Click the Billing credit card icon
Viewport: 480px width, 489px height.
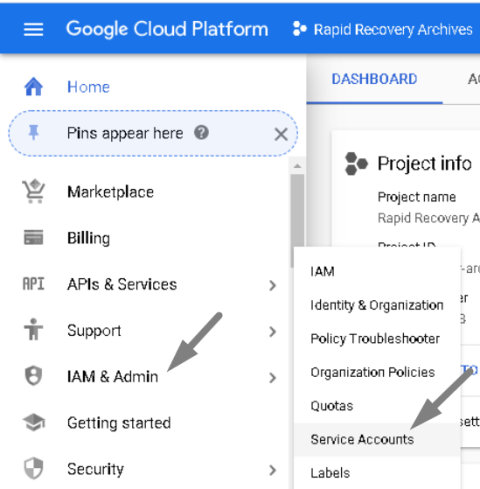(x=33, y=237)
